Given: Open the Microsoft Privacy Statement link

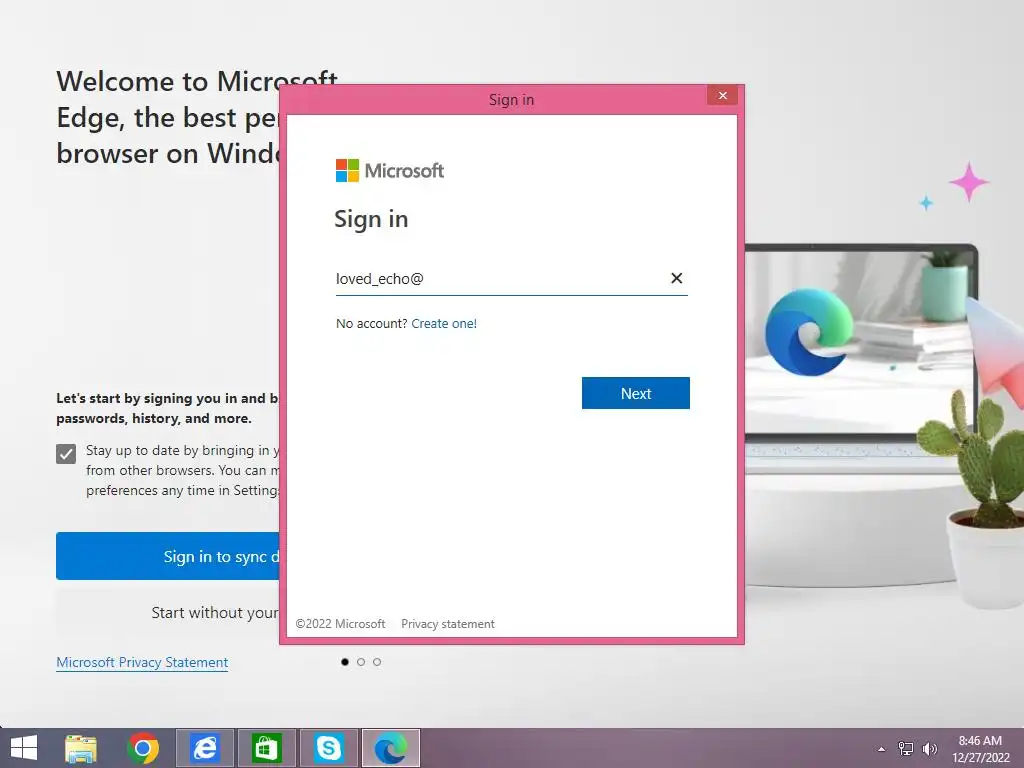Looking at the screenshot, I should (x=142, y=662).
